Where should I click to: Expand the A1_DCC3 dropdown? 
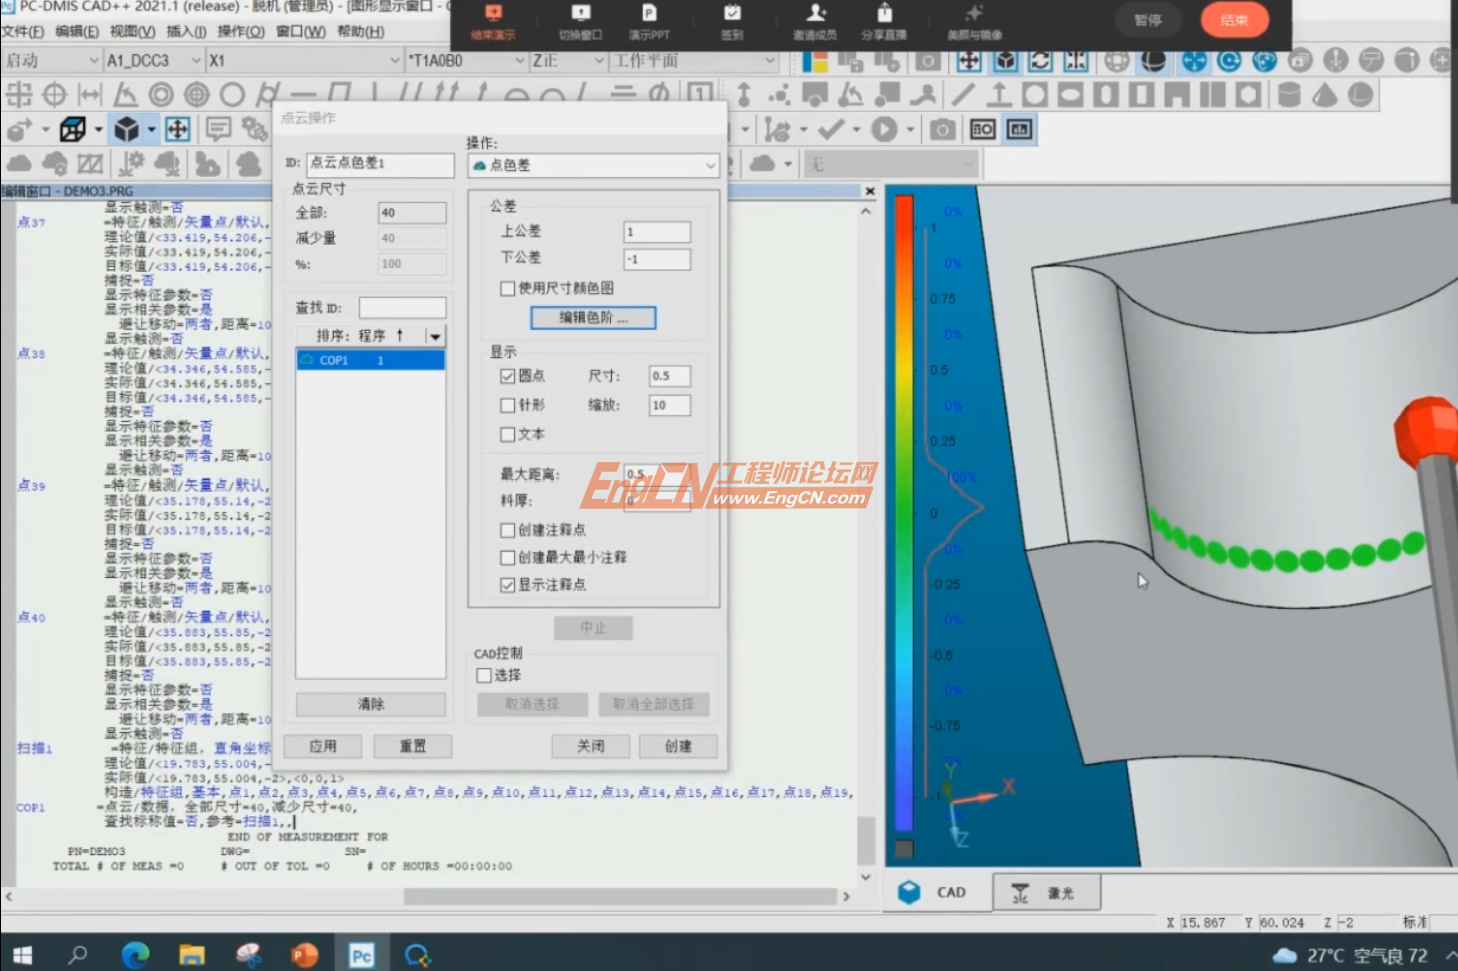click(195, 61)
